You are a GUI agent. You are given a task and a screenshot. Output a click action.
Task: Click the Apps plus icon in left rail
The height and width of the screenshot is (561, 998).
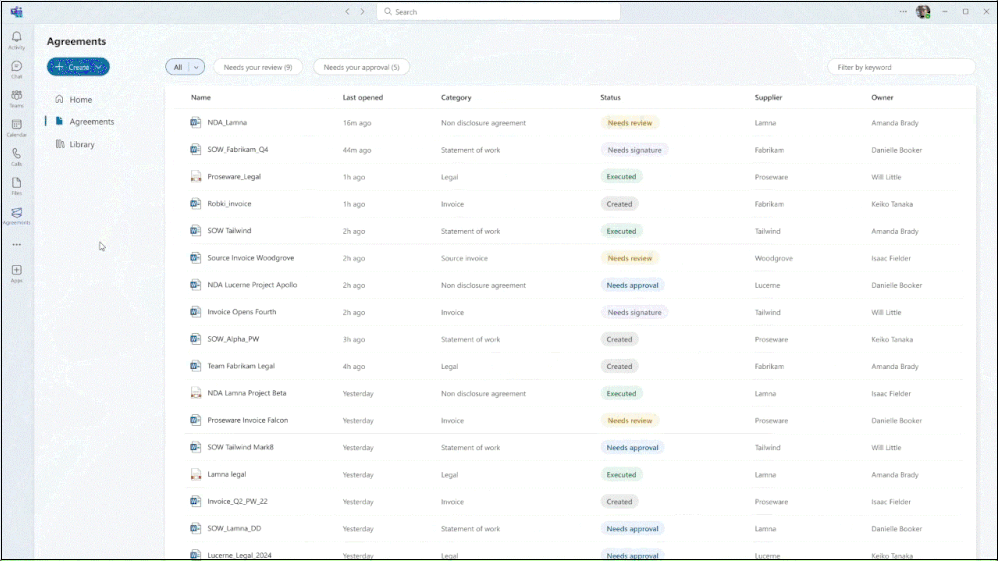click(x=16, y=271)
